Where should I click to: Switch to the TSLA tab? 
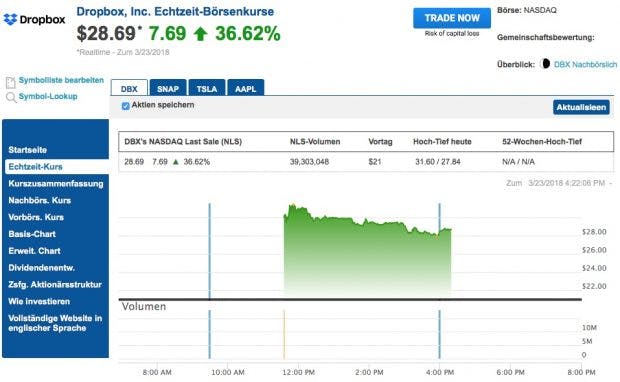coord(207,88)
